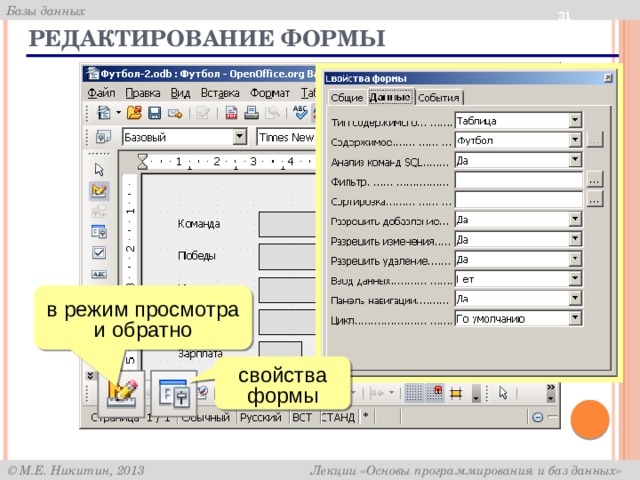Click ellipsis button next to Фильтр field

(595, 180)
